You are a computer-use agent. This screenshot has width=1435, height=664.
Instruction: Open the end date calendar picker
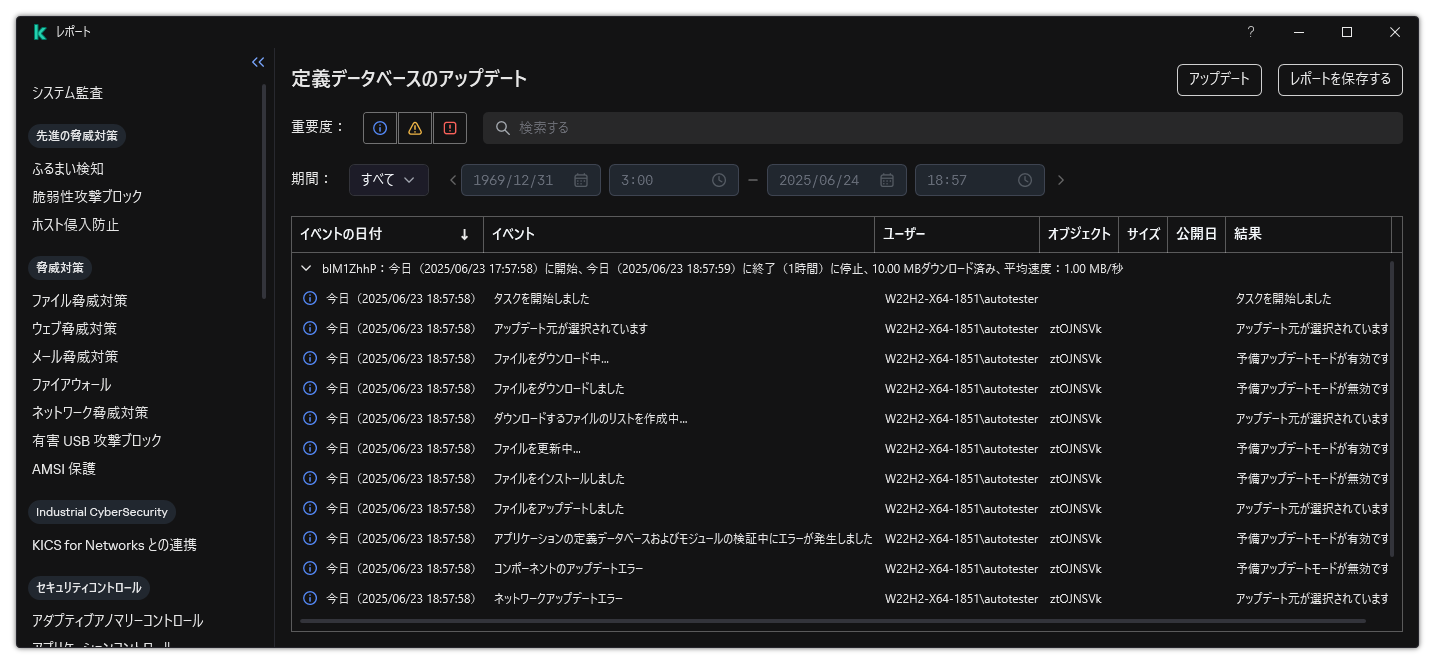(886, 180)
